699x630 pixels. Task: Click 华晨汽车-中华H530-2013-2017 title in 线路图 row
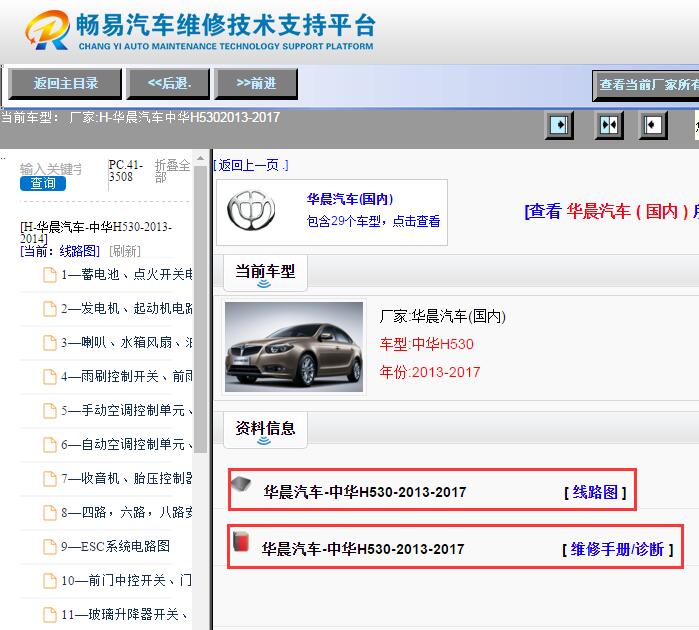(x=365, y=492)
